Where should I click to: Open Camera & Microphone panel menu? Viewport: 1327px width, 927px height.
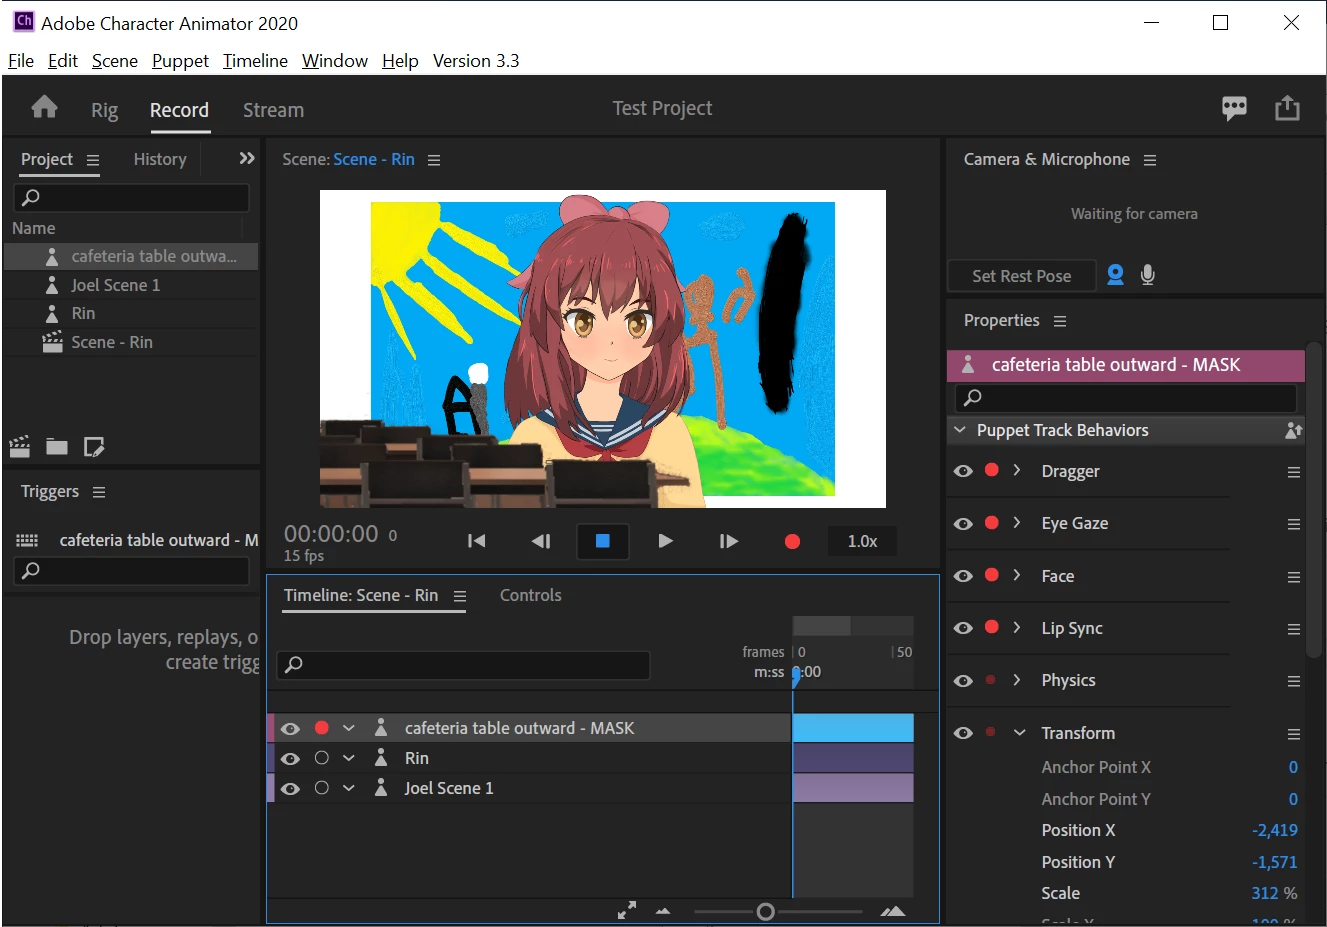(x=1150, y=160)
